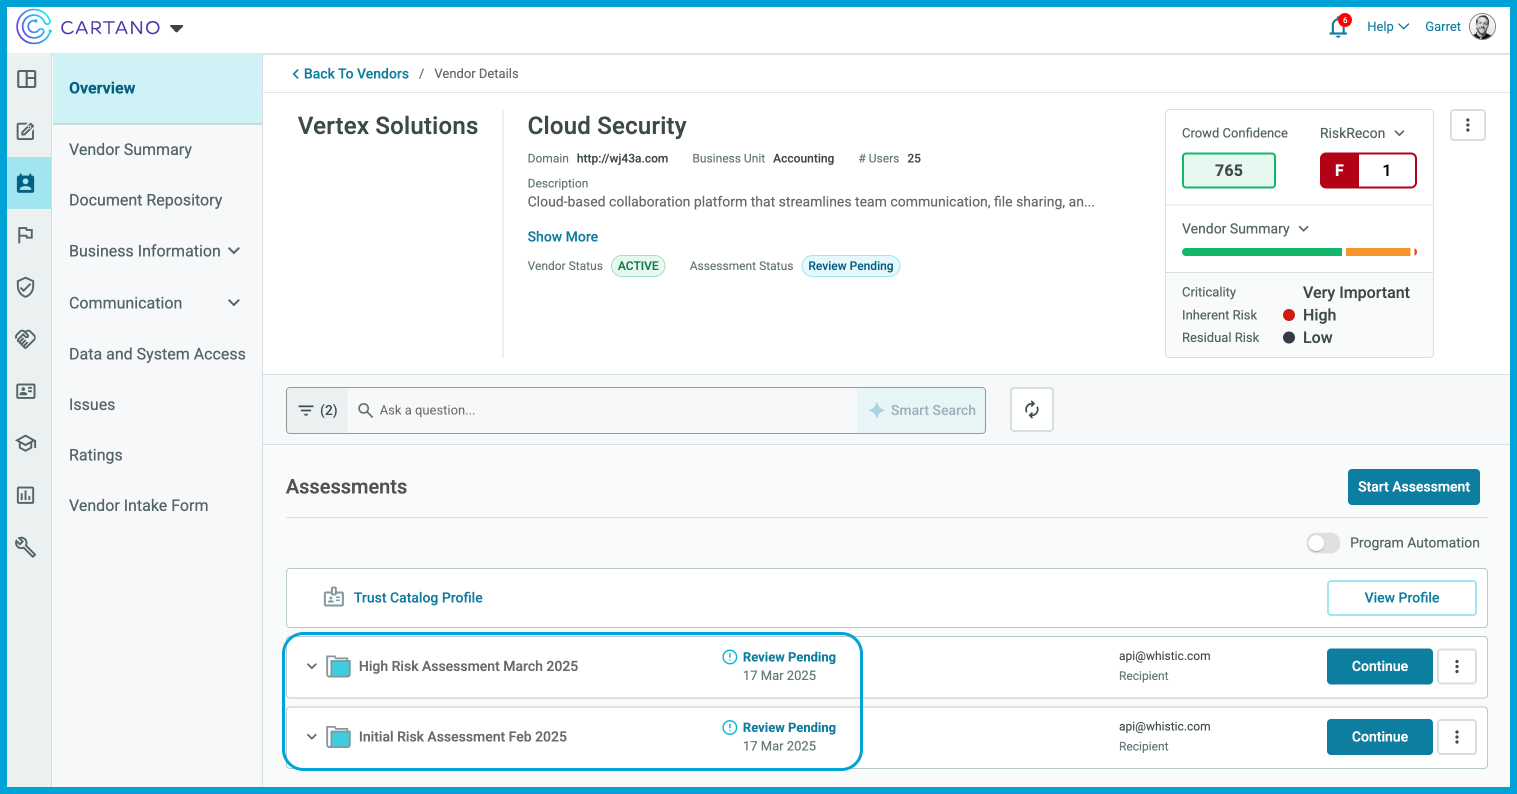The width and height of the screenshot is (1517, 794).
Task: Enable the Program Automation toggle
Action: pyautogui.click(x=1323, y=542)
